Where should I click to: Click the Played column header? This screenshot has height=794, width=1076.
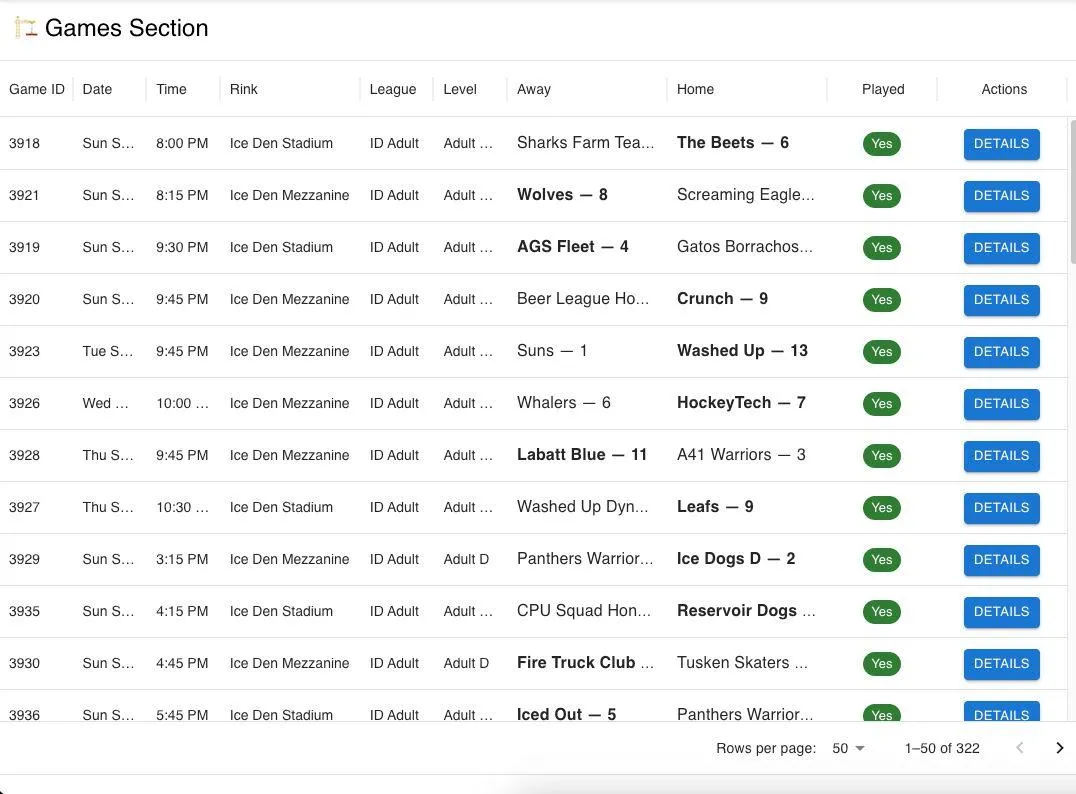tap(883, 89)
